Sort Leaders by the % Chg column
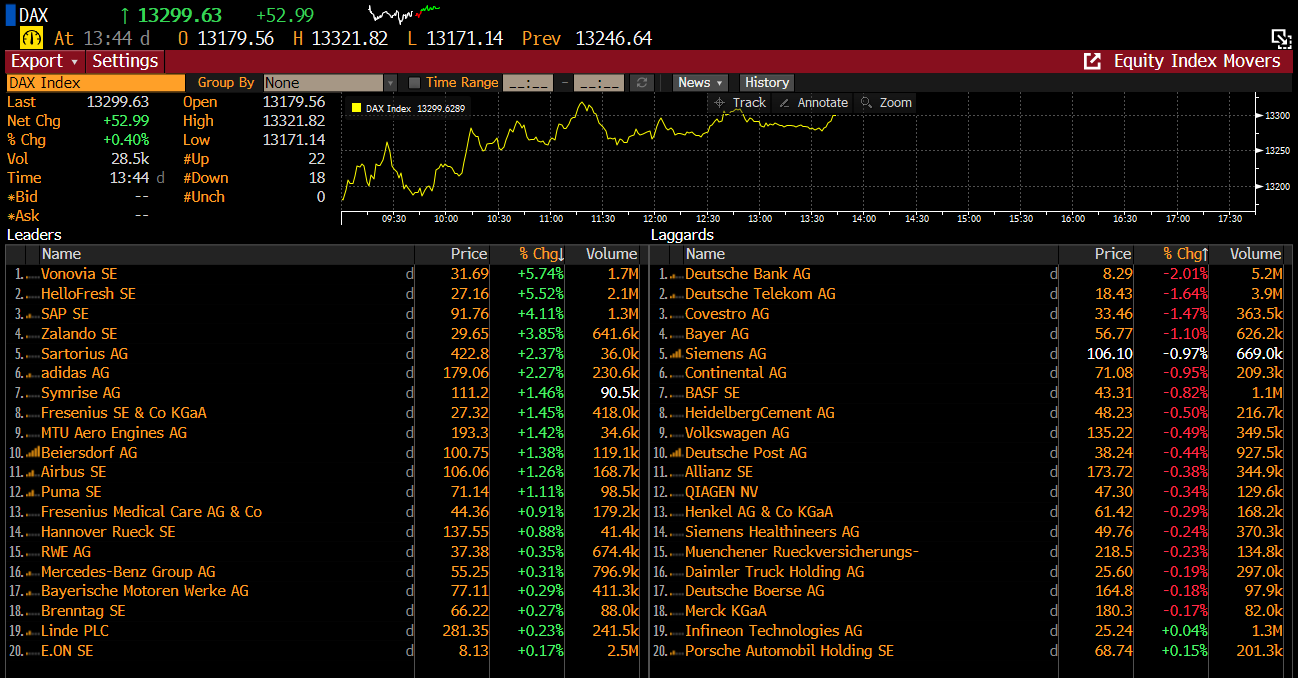Image resolution: width=1298 pixels, height=678 pixels. tap(541, 254)
